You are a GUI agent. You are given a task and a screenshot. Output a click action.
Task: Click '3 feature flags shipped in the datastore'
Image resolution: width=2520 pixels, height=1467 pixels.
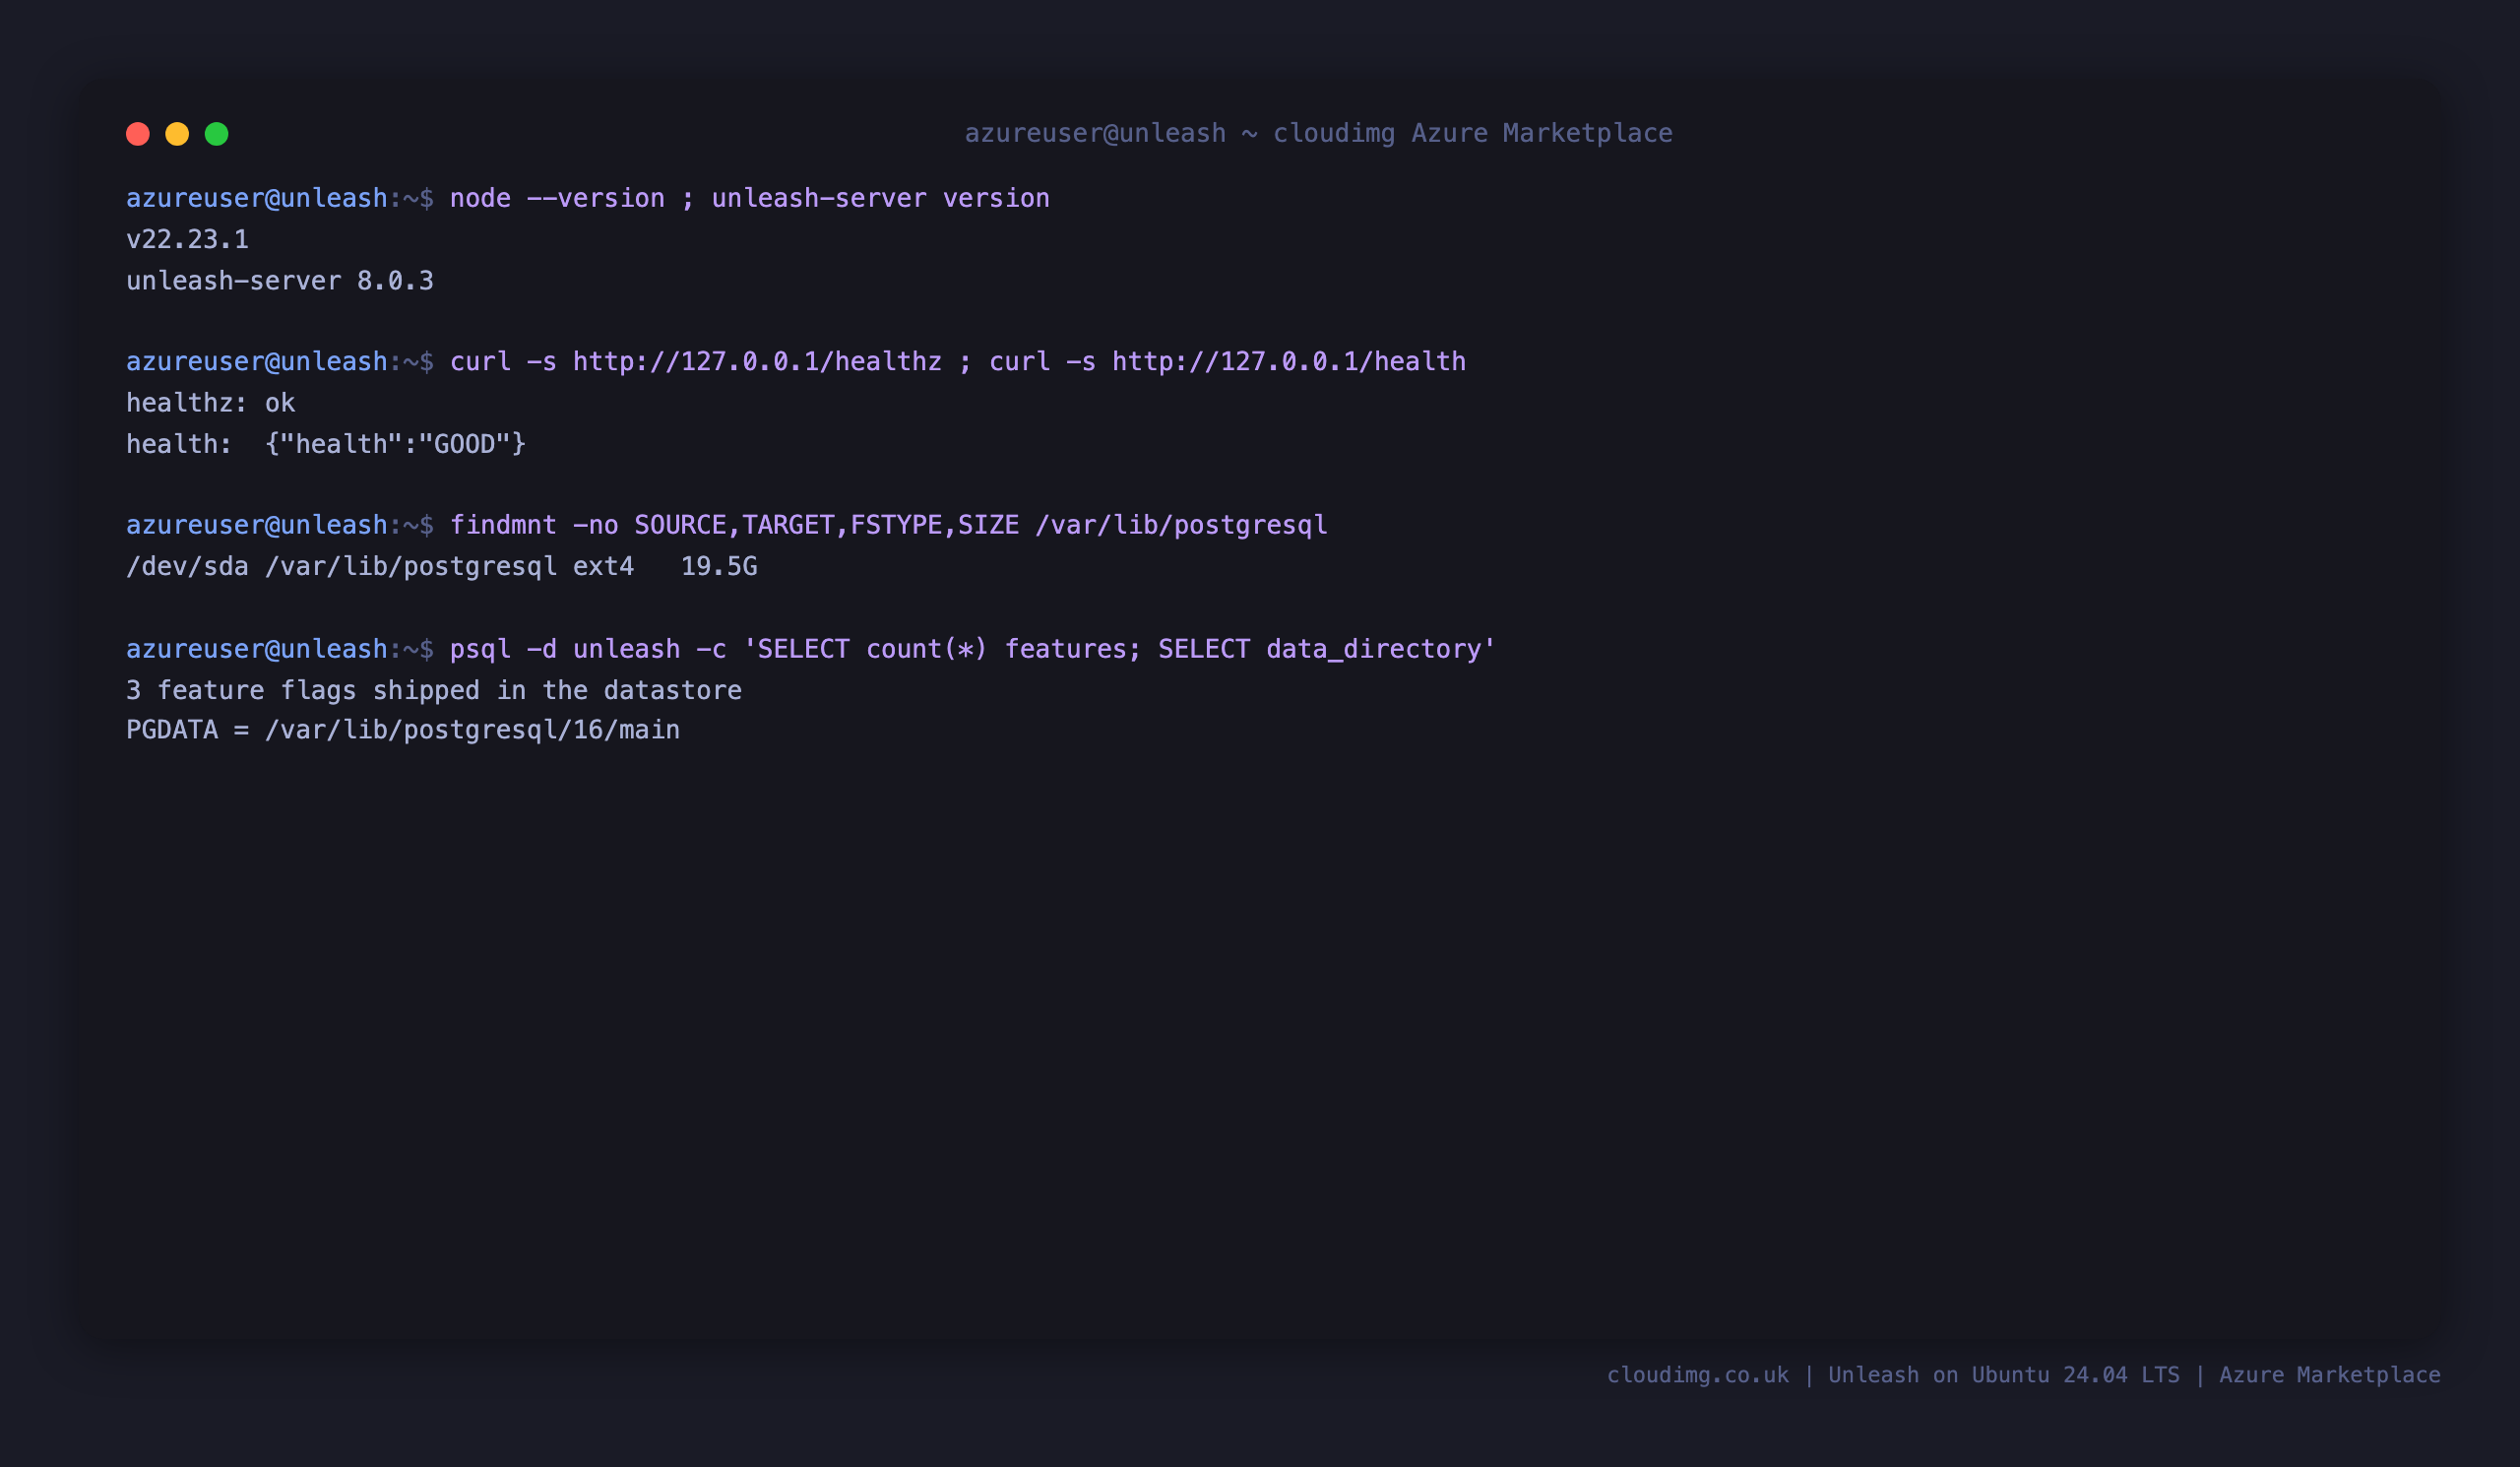[434, 690]
